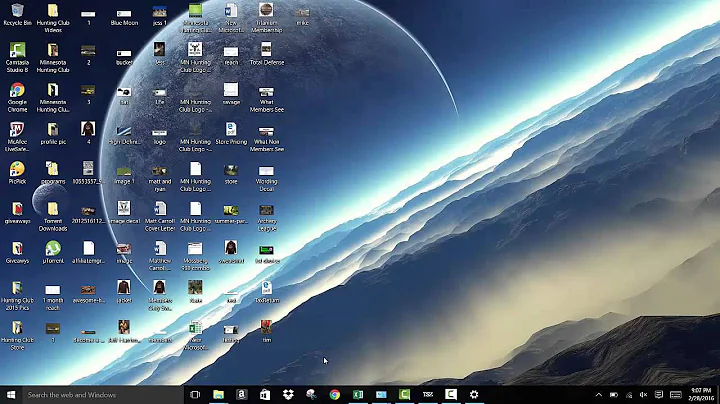Open the Camtasia Studio 8 desktop shortcut
Viewport: 720px width, 404px height.
(x=17, y=58)
